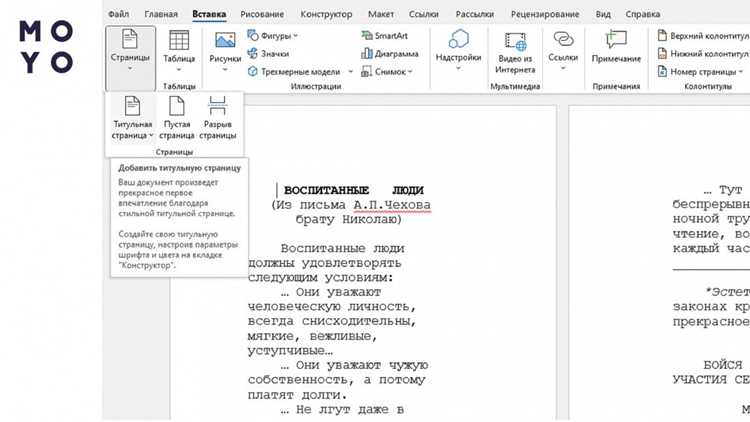Open the Ссылки ribbon tab
750x422 pixels.
point(424,14)
